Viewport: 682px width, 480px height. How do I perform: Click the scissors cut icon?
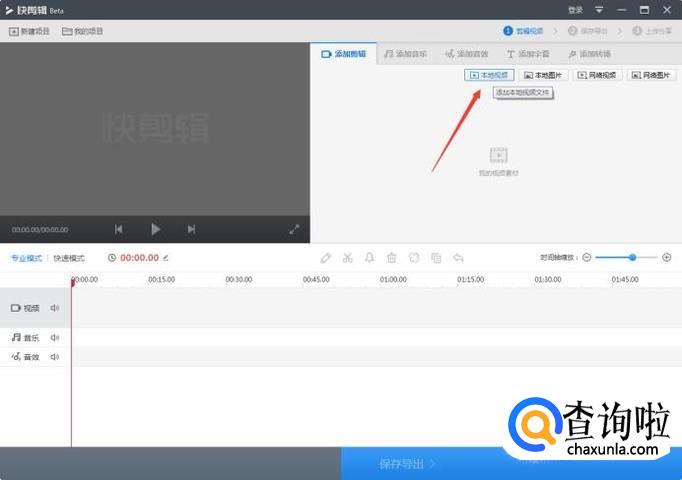347,258
